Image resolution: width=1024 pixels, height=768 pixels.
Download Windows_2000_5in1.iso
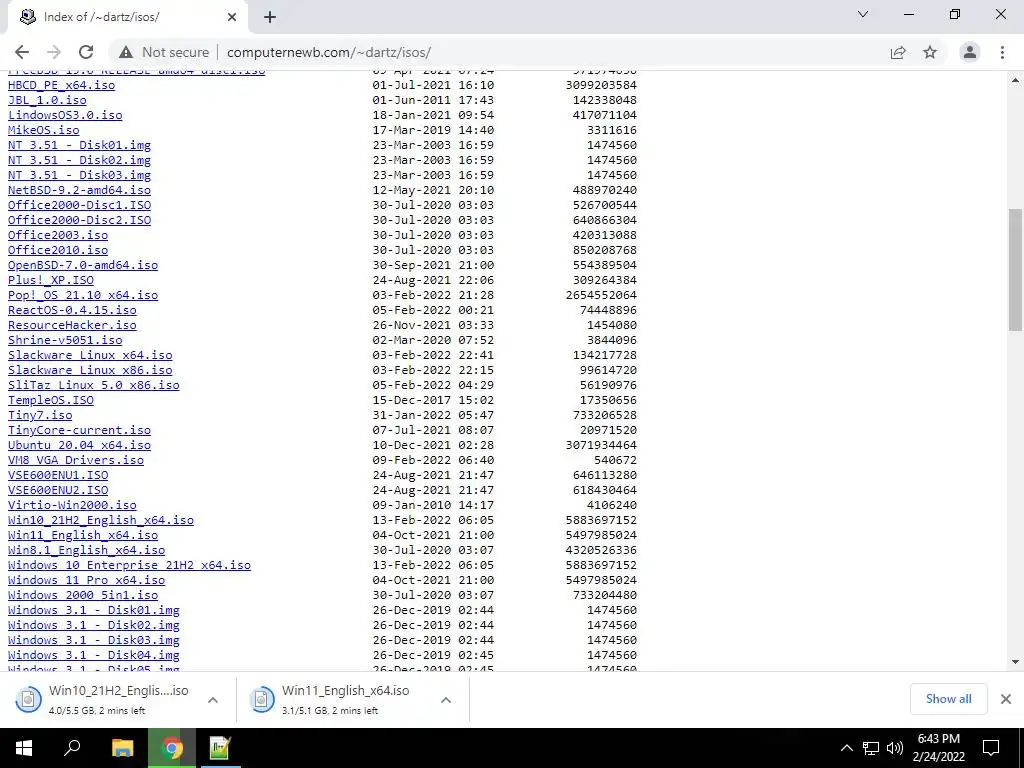click(83, 596)
